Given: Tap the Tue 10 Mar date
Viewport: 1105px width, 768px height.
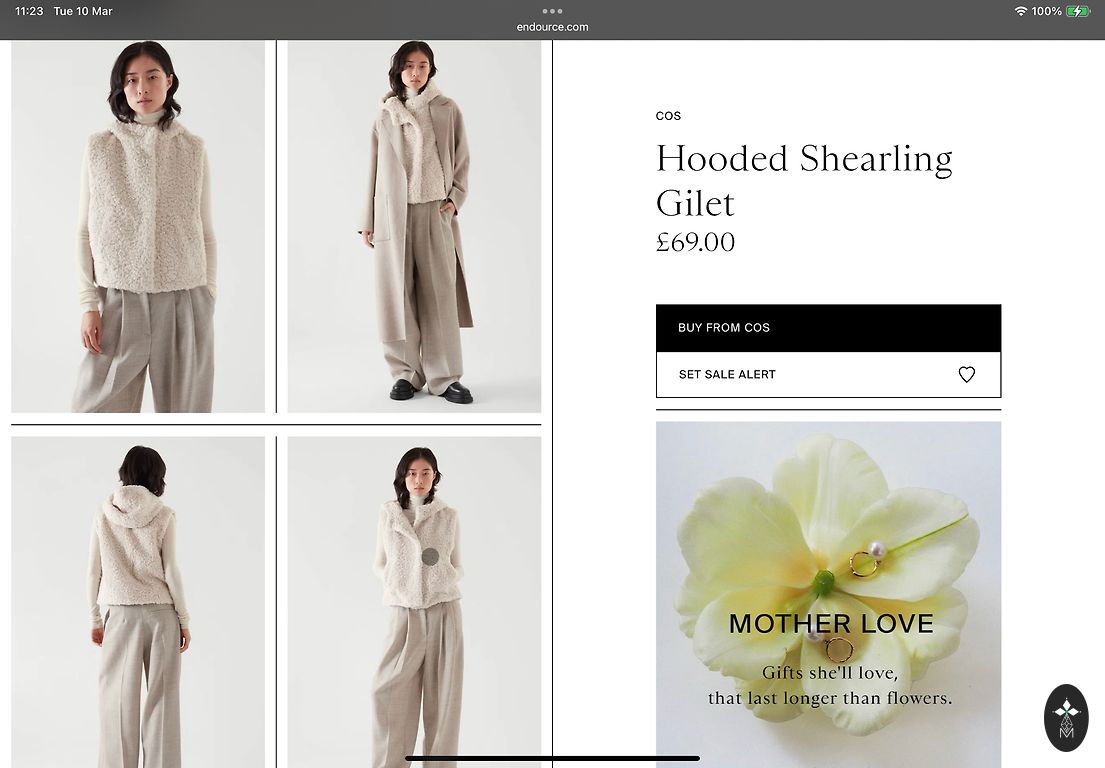Looking at the screenshot, I should click(x=83, y=11).
